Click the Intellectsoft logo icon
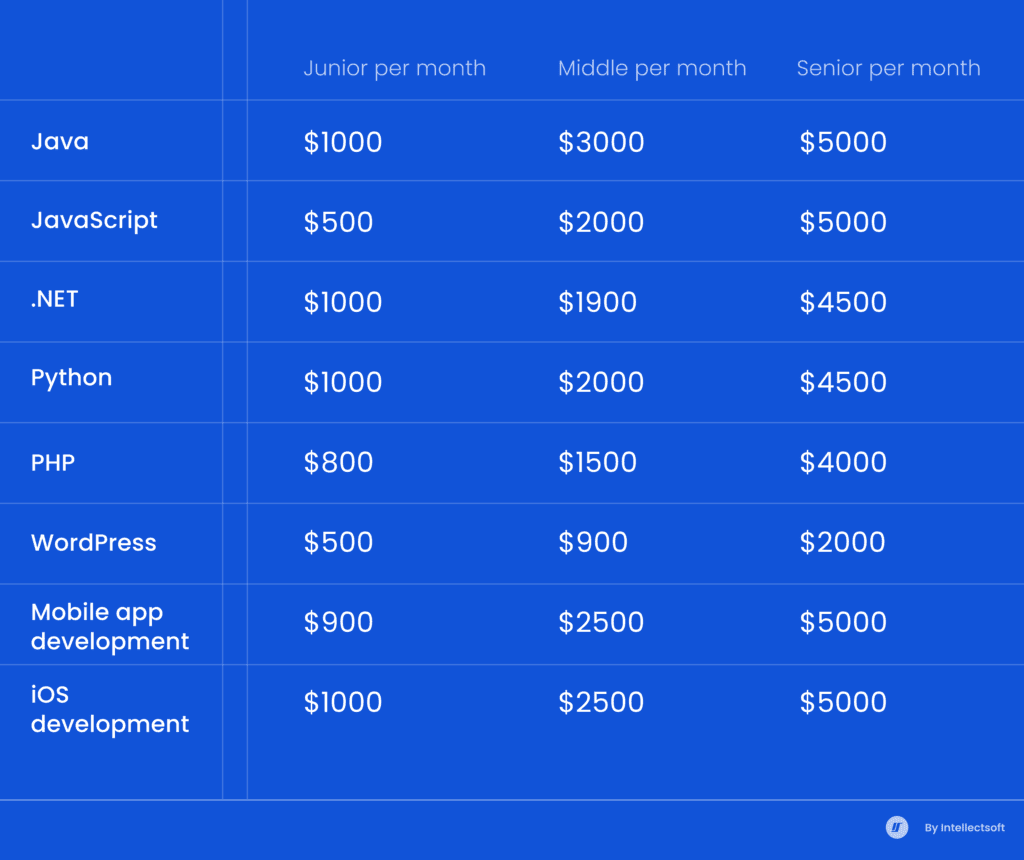 pos(897,827)
